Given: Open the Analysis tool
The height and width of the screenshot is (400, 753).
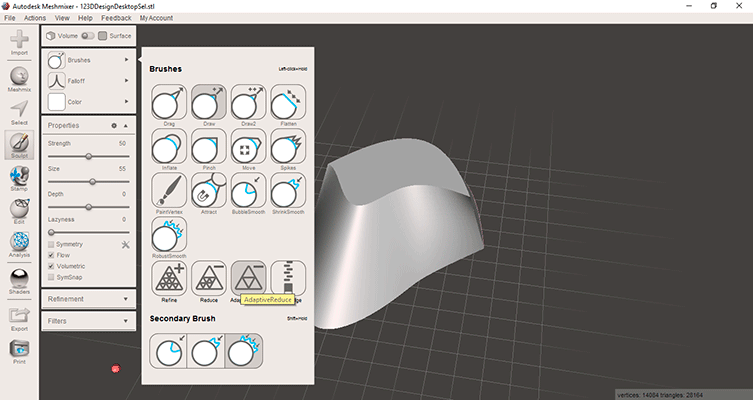Looking at the screenshot, I should (19, 245).
